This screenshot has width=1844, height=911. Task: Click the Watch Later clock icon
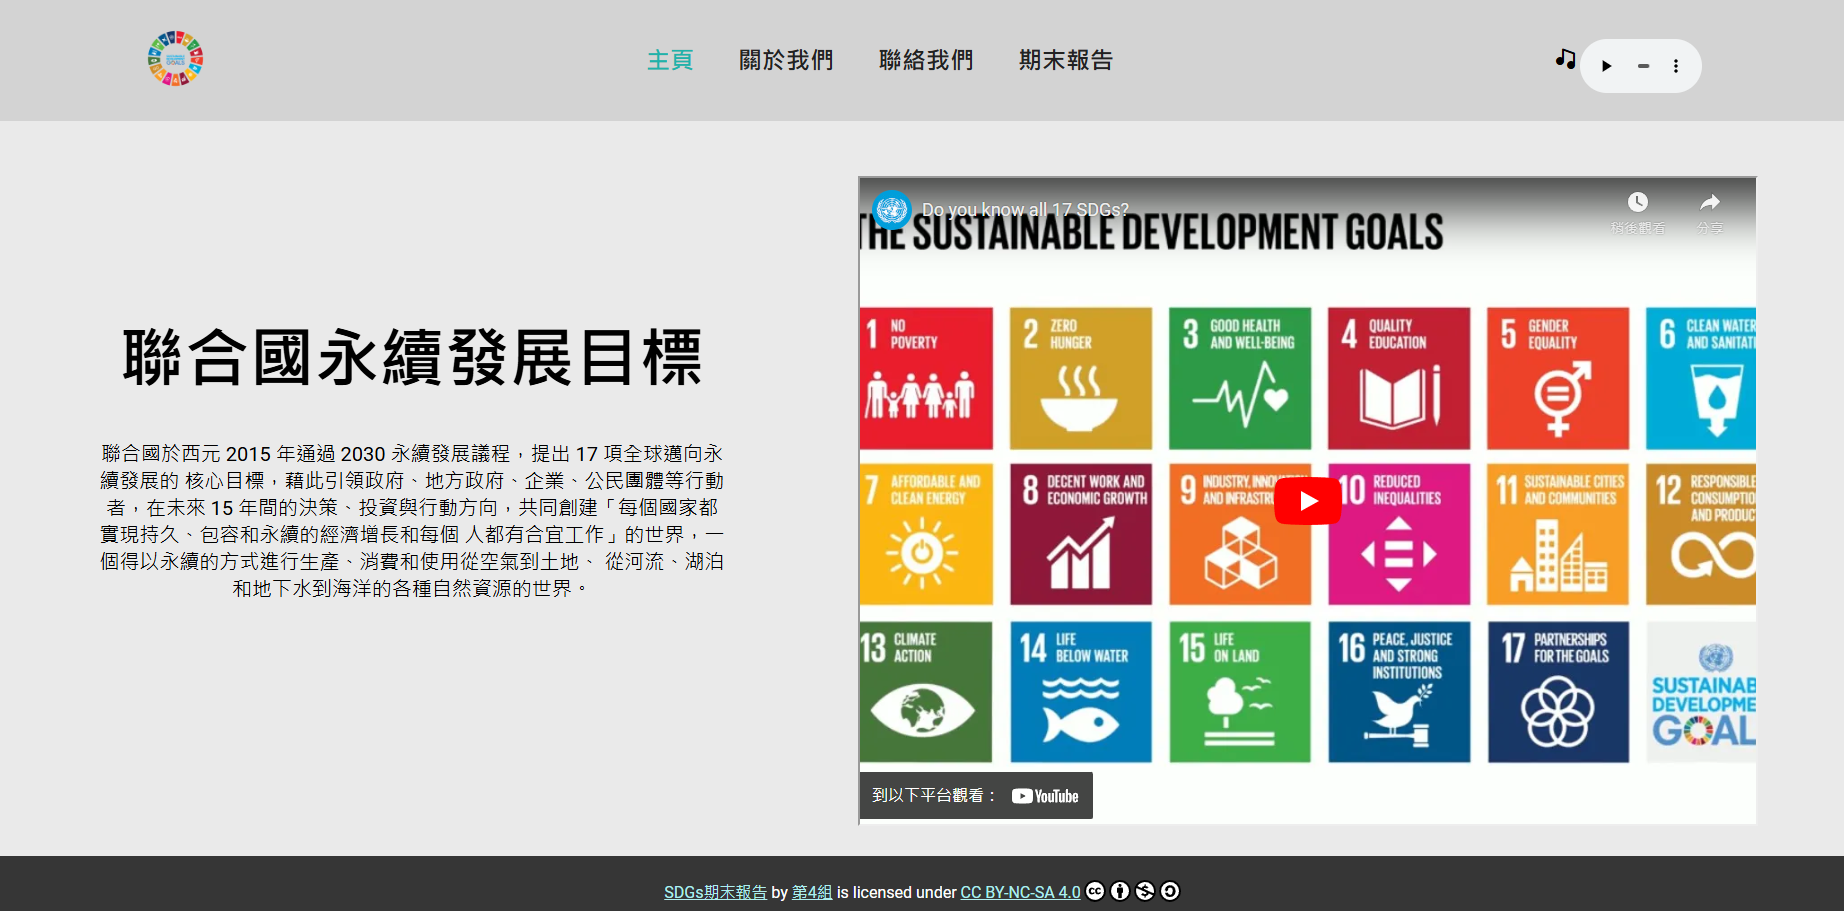[1637, 203]
